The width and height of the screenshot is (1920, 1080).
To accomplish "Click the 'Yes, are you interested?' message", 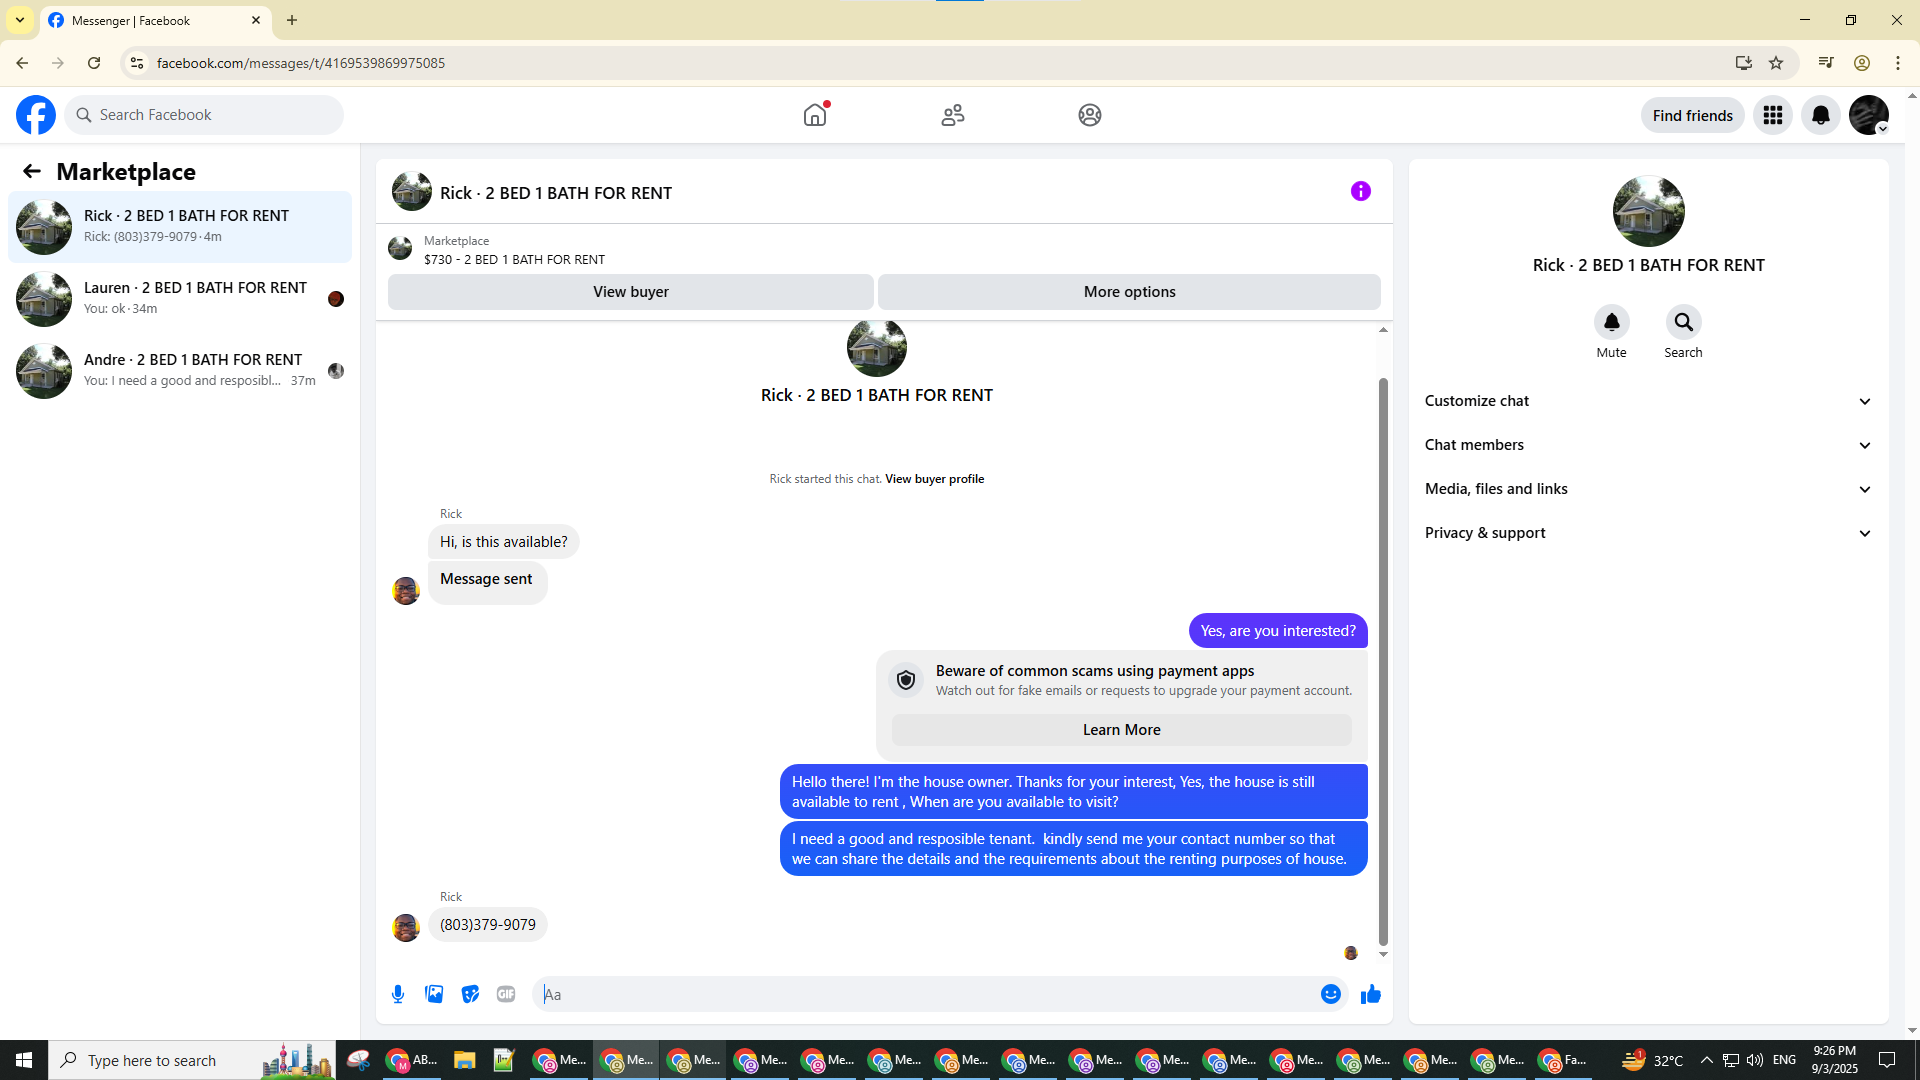I will (x=1278, y=631).
